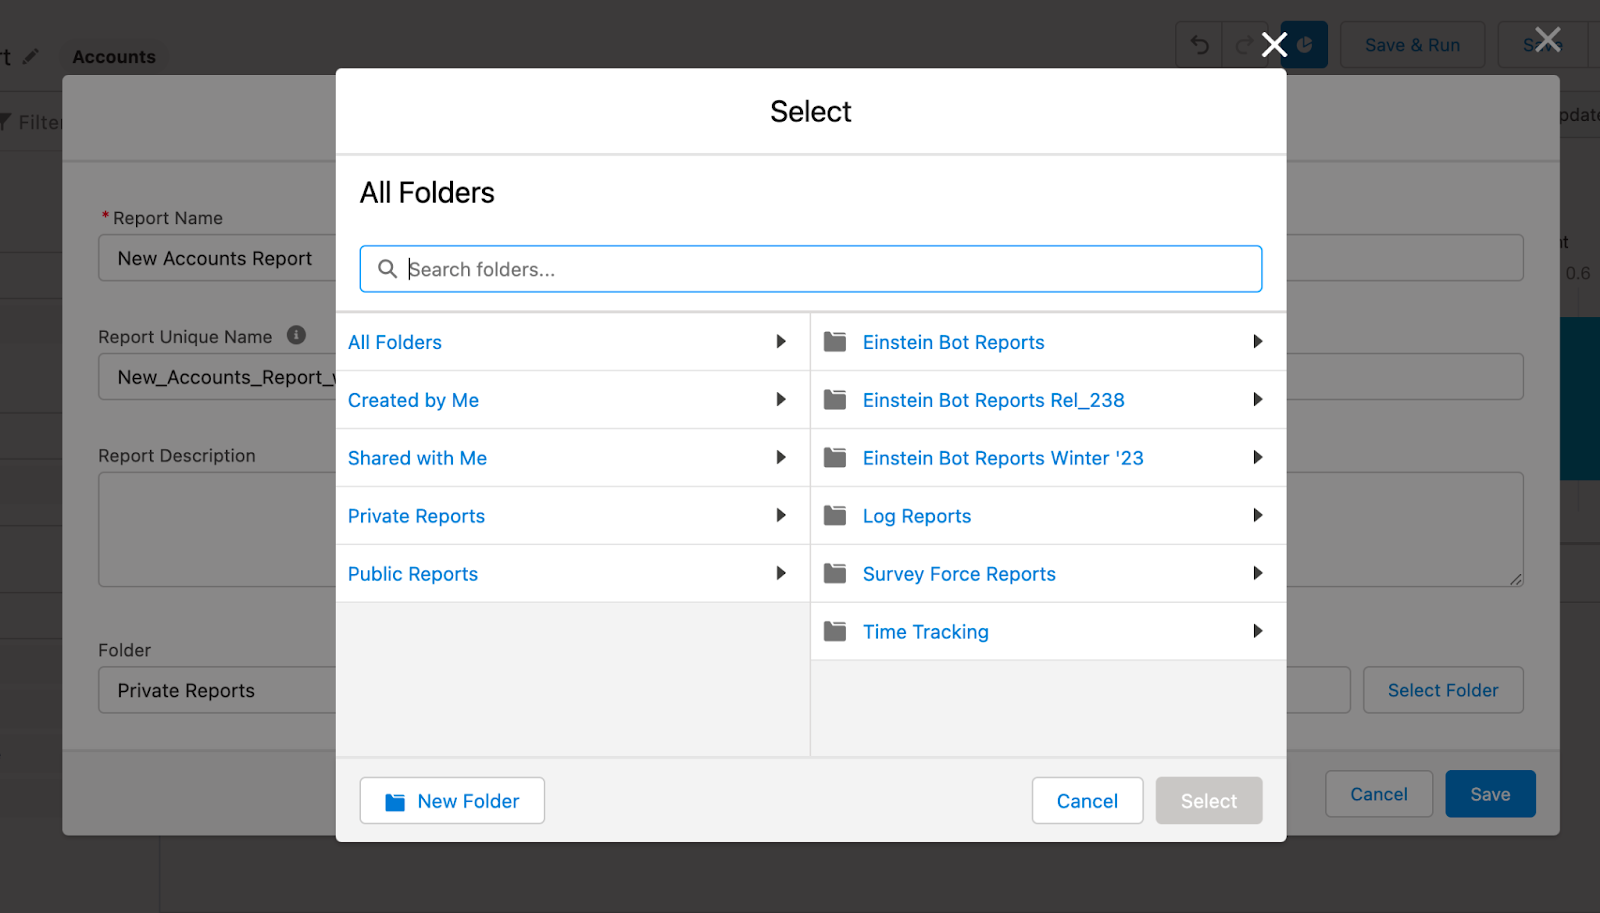This screenshot has width=1600, height=913.
Task: Click the undo icon in report toolbar
Action: click(1200, 45)
